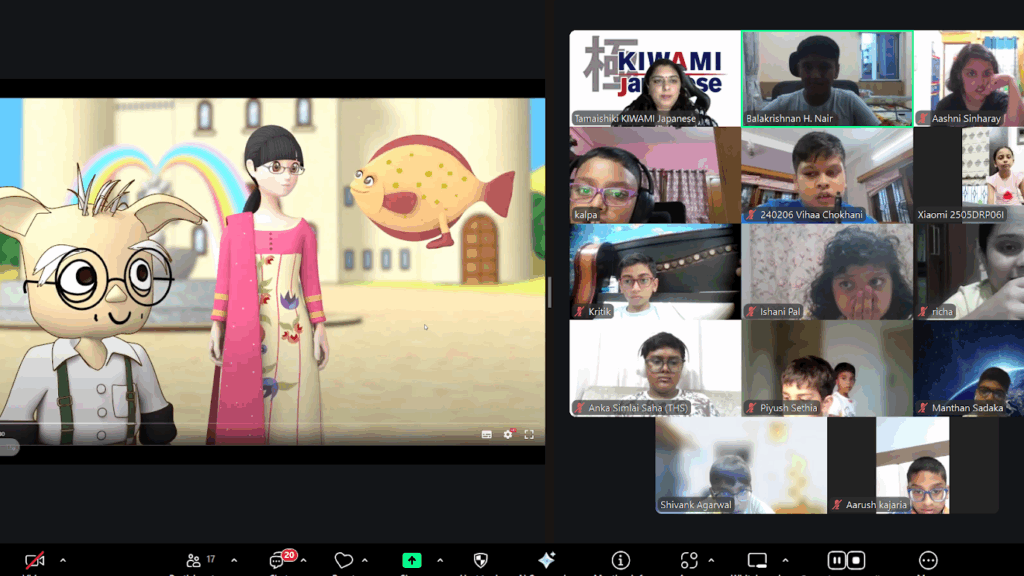1024x576 pixels.
Task: Open Host tools shield icon
Action: pos(480,561)
